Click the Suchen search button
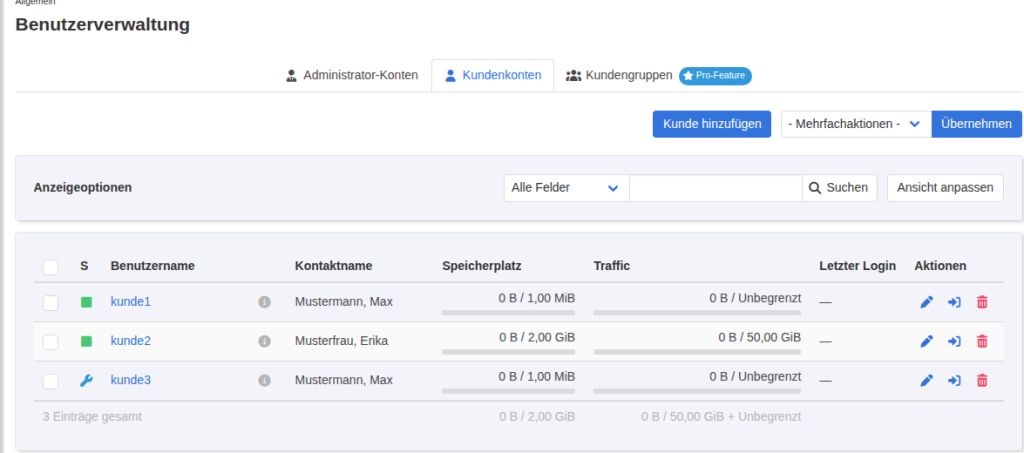Viewport: 1024px width, 453px height. (x=839, y=188)
